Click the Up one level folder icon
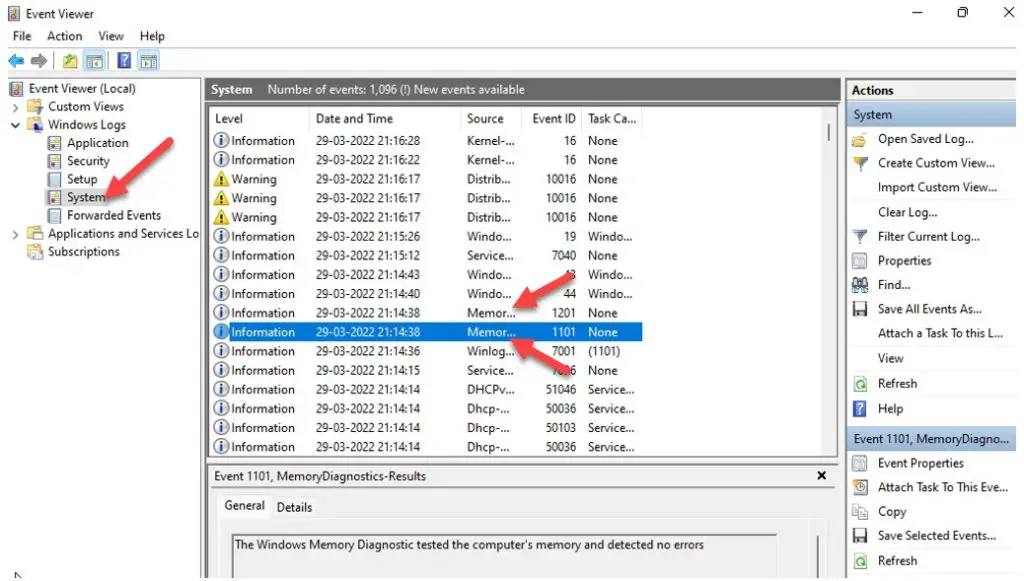Screen dimensions: 1024x581 pyautogui.click(x=70, y=61)
